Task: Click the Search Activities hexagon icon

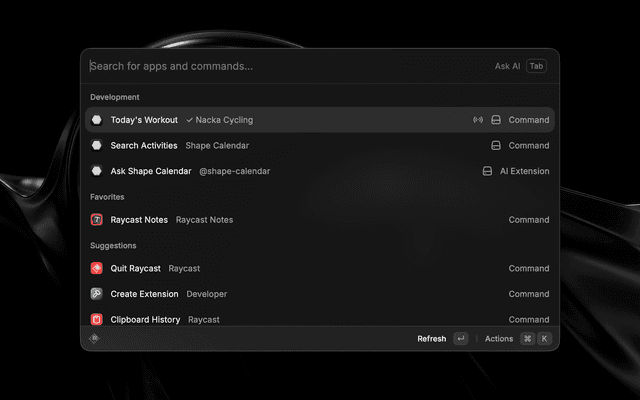Action: (97, 145)
